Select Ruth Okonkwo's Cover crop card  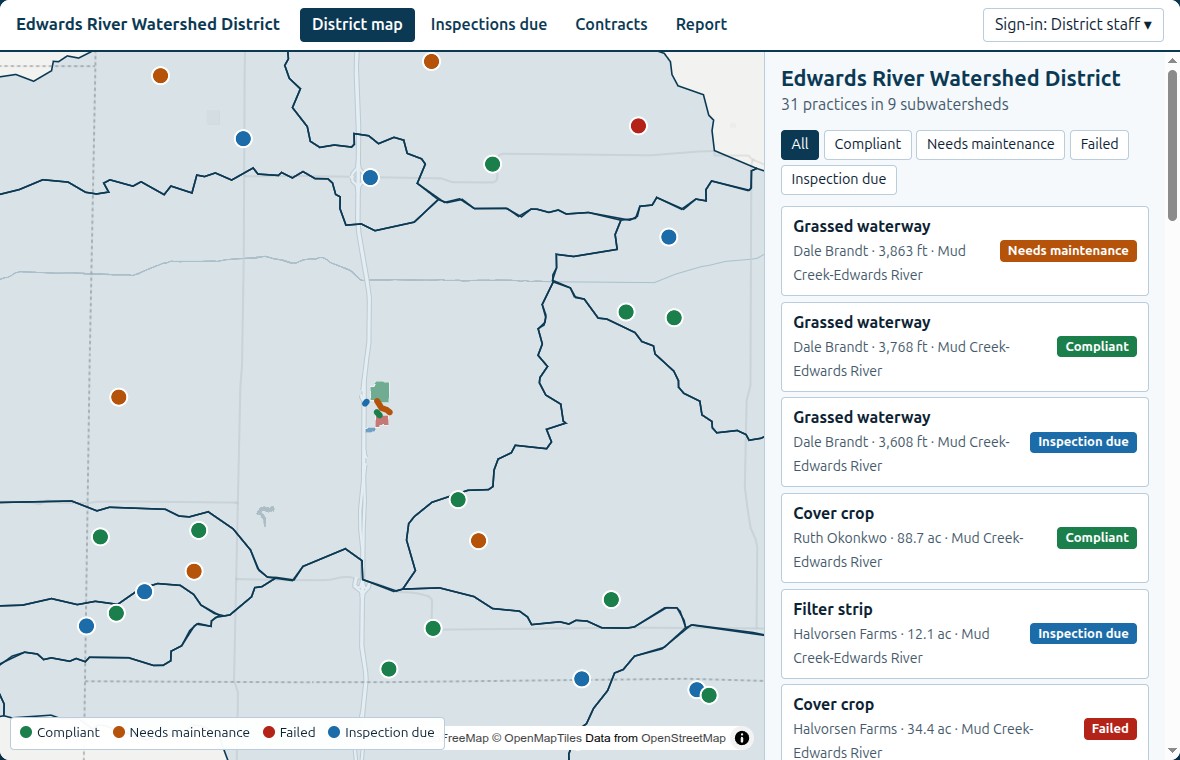point(965,538)
